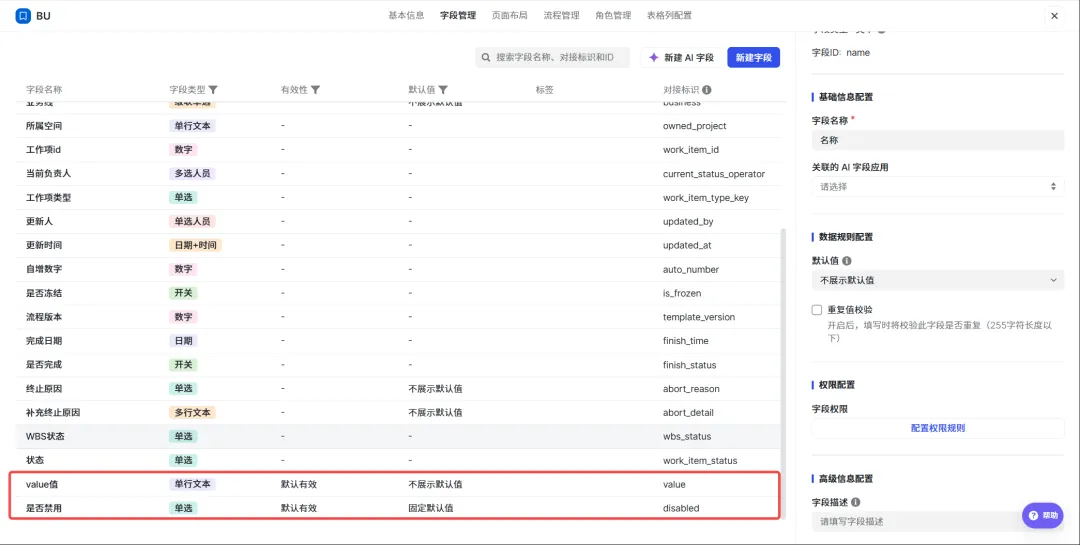Image resolution: width=1080 pixels, height=545 pixels.
Task: Click the wbs_status identifier cell
Action: point(687,436)
